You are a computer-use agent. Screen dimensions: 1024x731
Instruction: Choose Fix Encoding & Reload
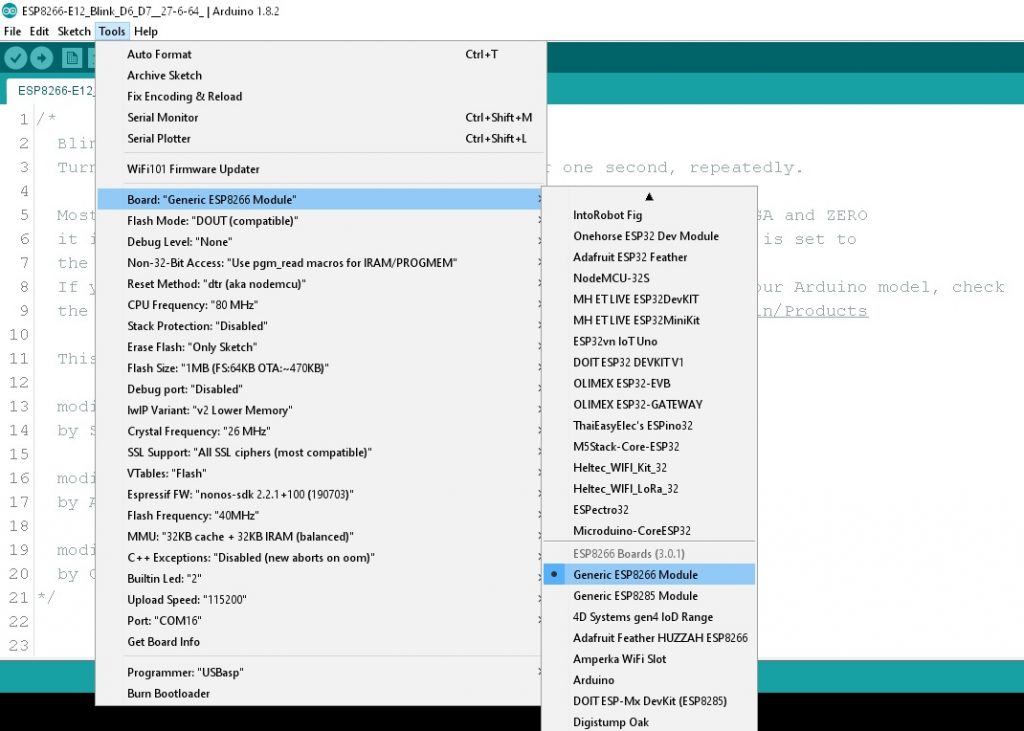pyautogui.click(x=320, y=96)
